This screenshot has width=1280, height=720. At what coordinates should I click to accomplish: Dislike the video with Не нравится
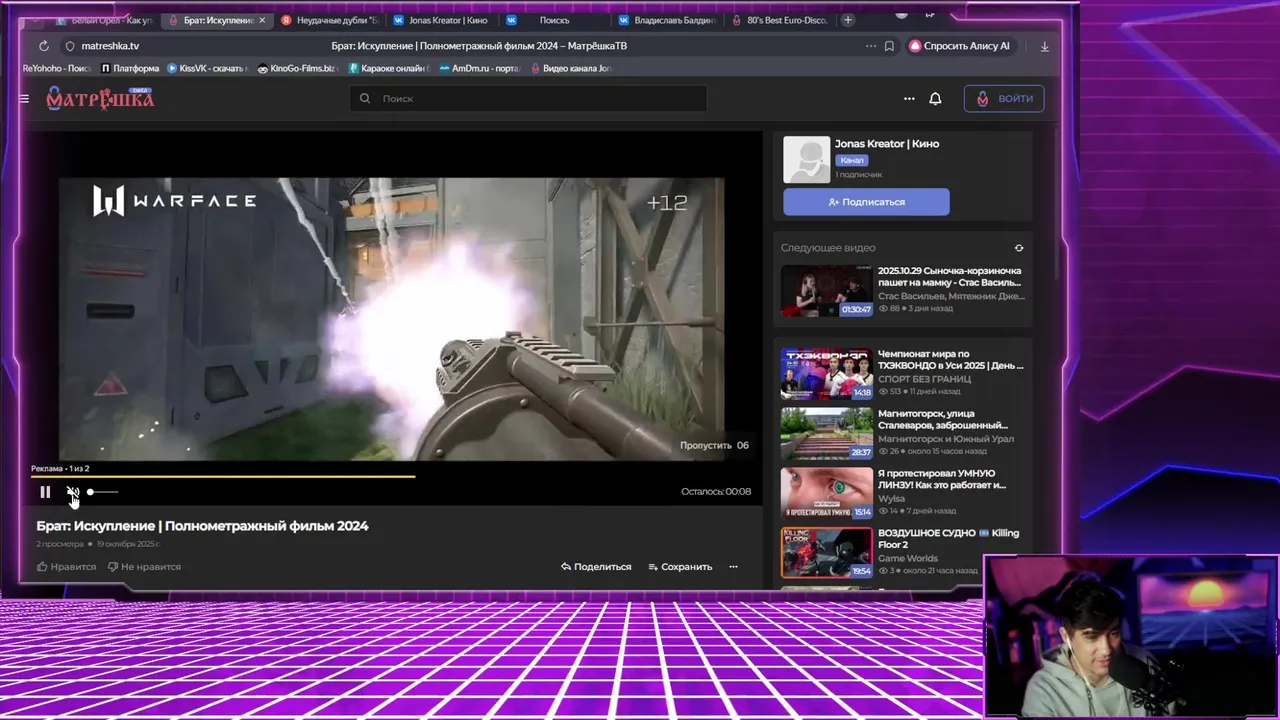click(145, 567)
